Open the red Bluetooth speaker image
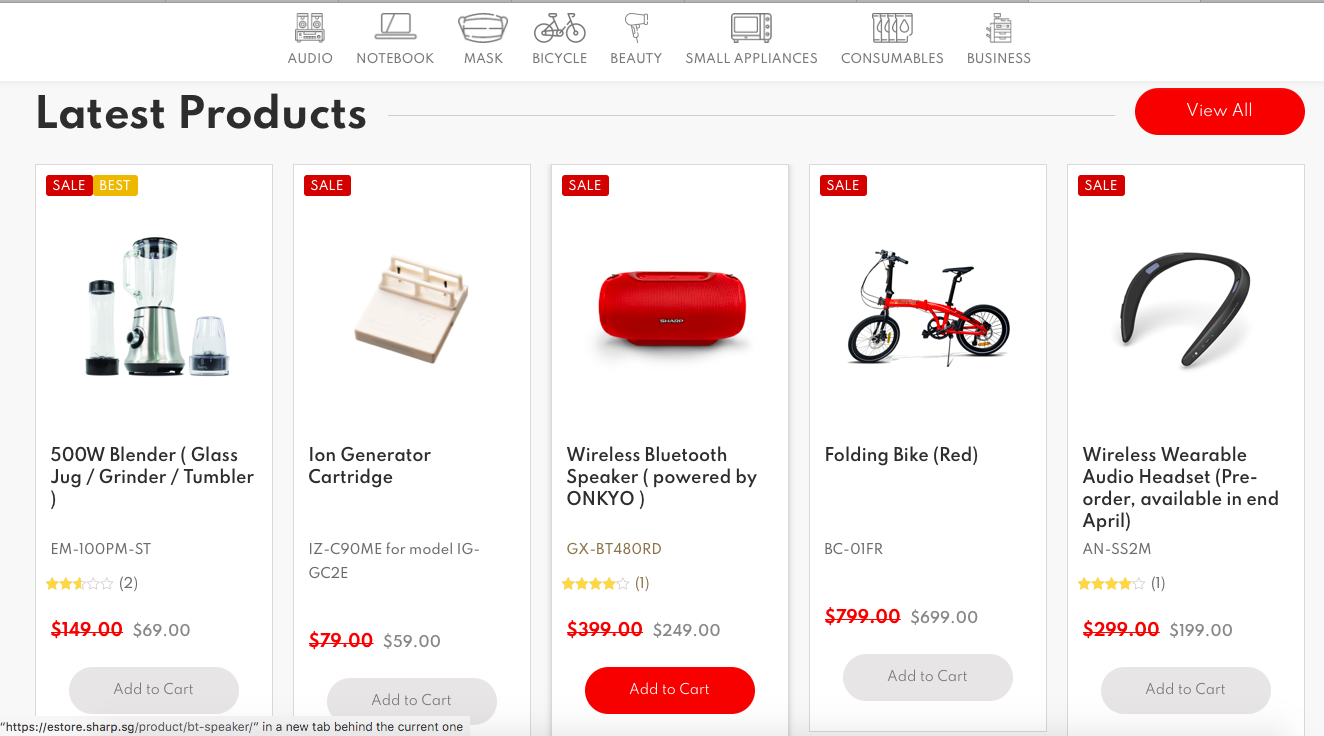 (x=670, y=306)
